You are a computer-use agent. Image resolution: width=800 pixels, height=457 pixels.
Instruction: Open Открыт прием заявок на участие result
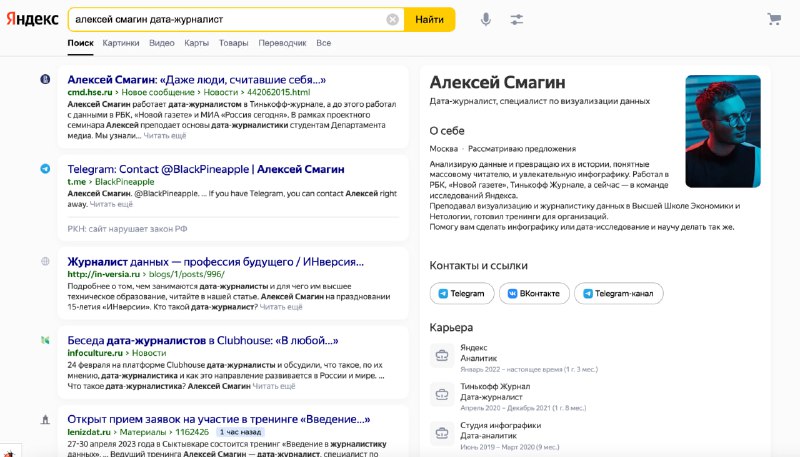[x=219, y=419]
